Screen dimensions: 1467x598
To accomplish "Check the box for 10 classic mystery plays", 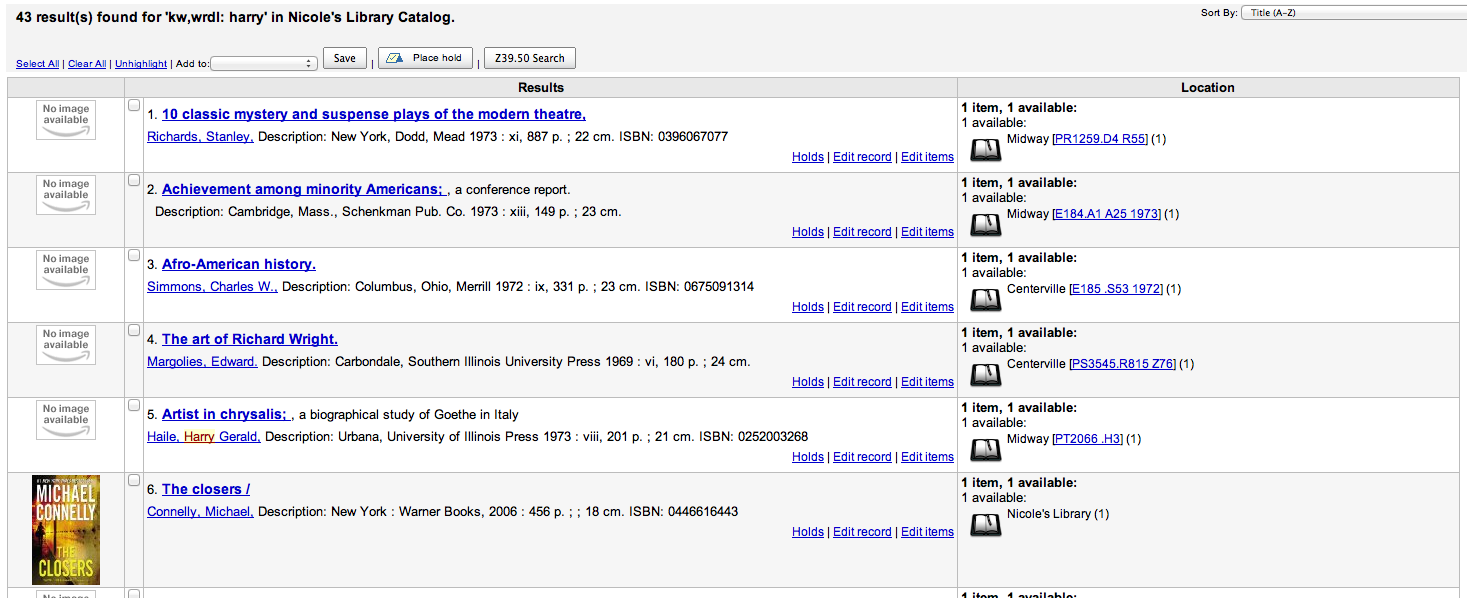I will (x=134, y=105).
